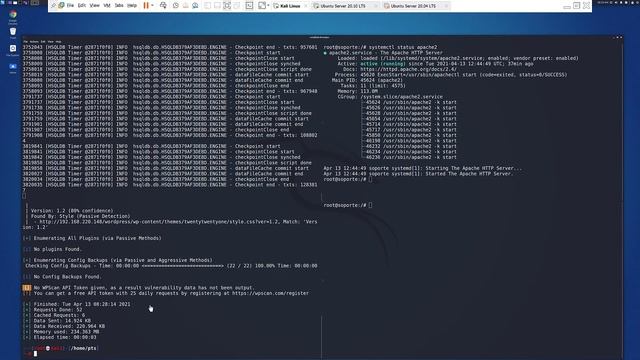Viewport: 640px width, 360px height.
Task: Open the Tabs menu
Action: click(x=119, y=6)
